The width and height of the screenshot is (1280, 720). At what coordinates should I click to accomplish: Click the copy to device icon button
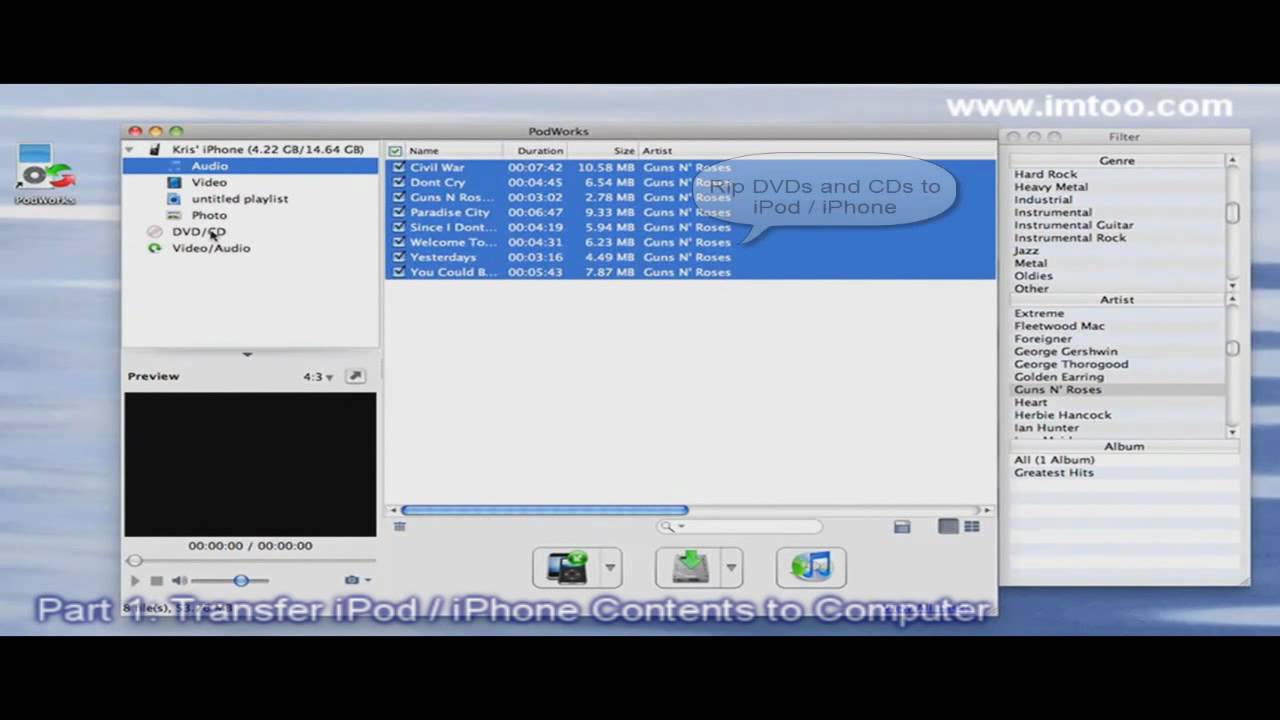pyautogui.click(x=566, y=567)
